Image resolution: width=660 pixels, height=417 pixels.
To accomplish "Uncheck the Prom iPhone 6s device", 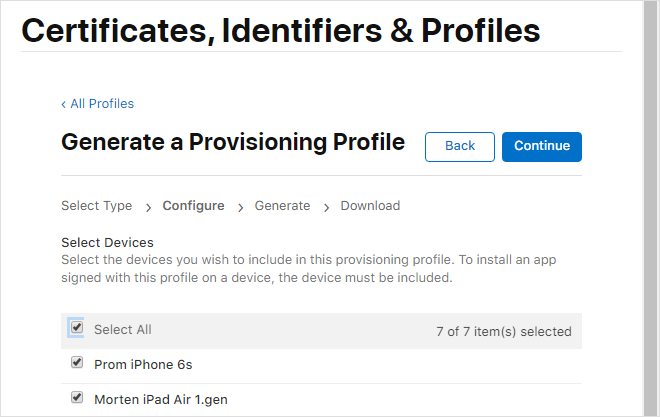I will (77, 363).
